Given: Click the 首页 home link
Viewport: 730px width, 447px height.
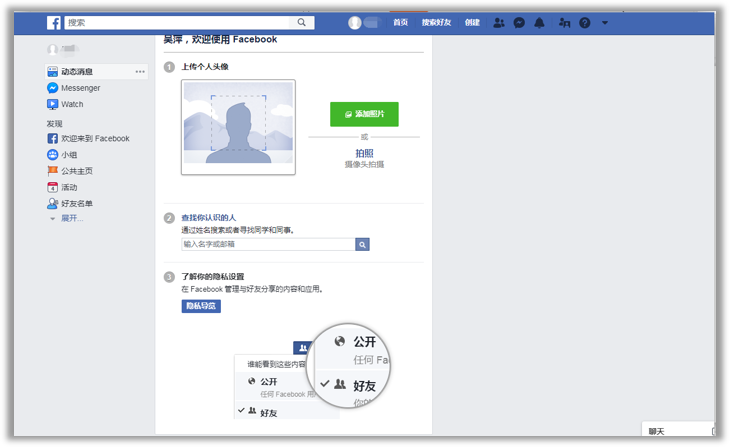Looking at the screenshot, I should 400,22.
